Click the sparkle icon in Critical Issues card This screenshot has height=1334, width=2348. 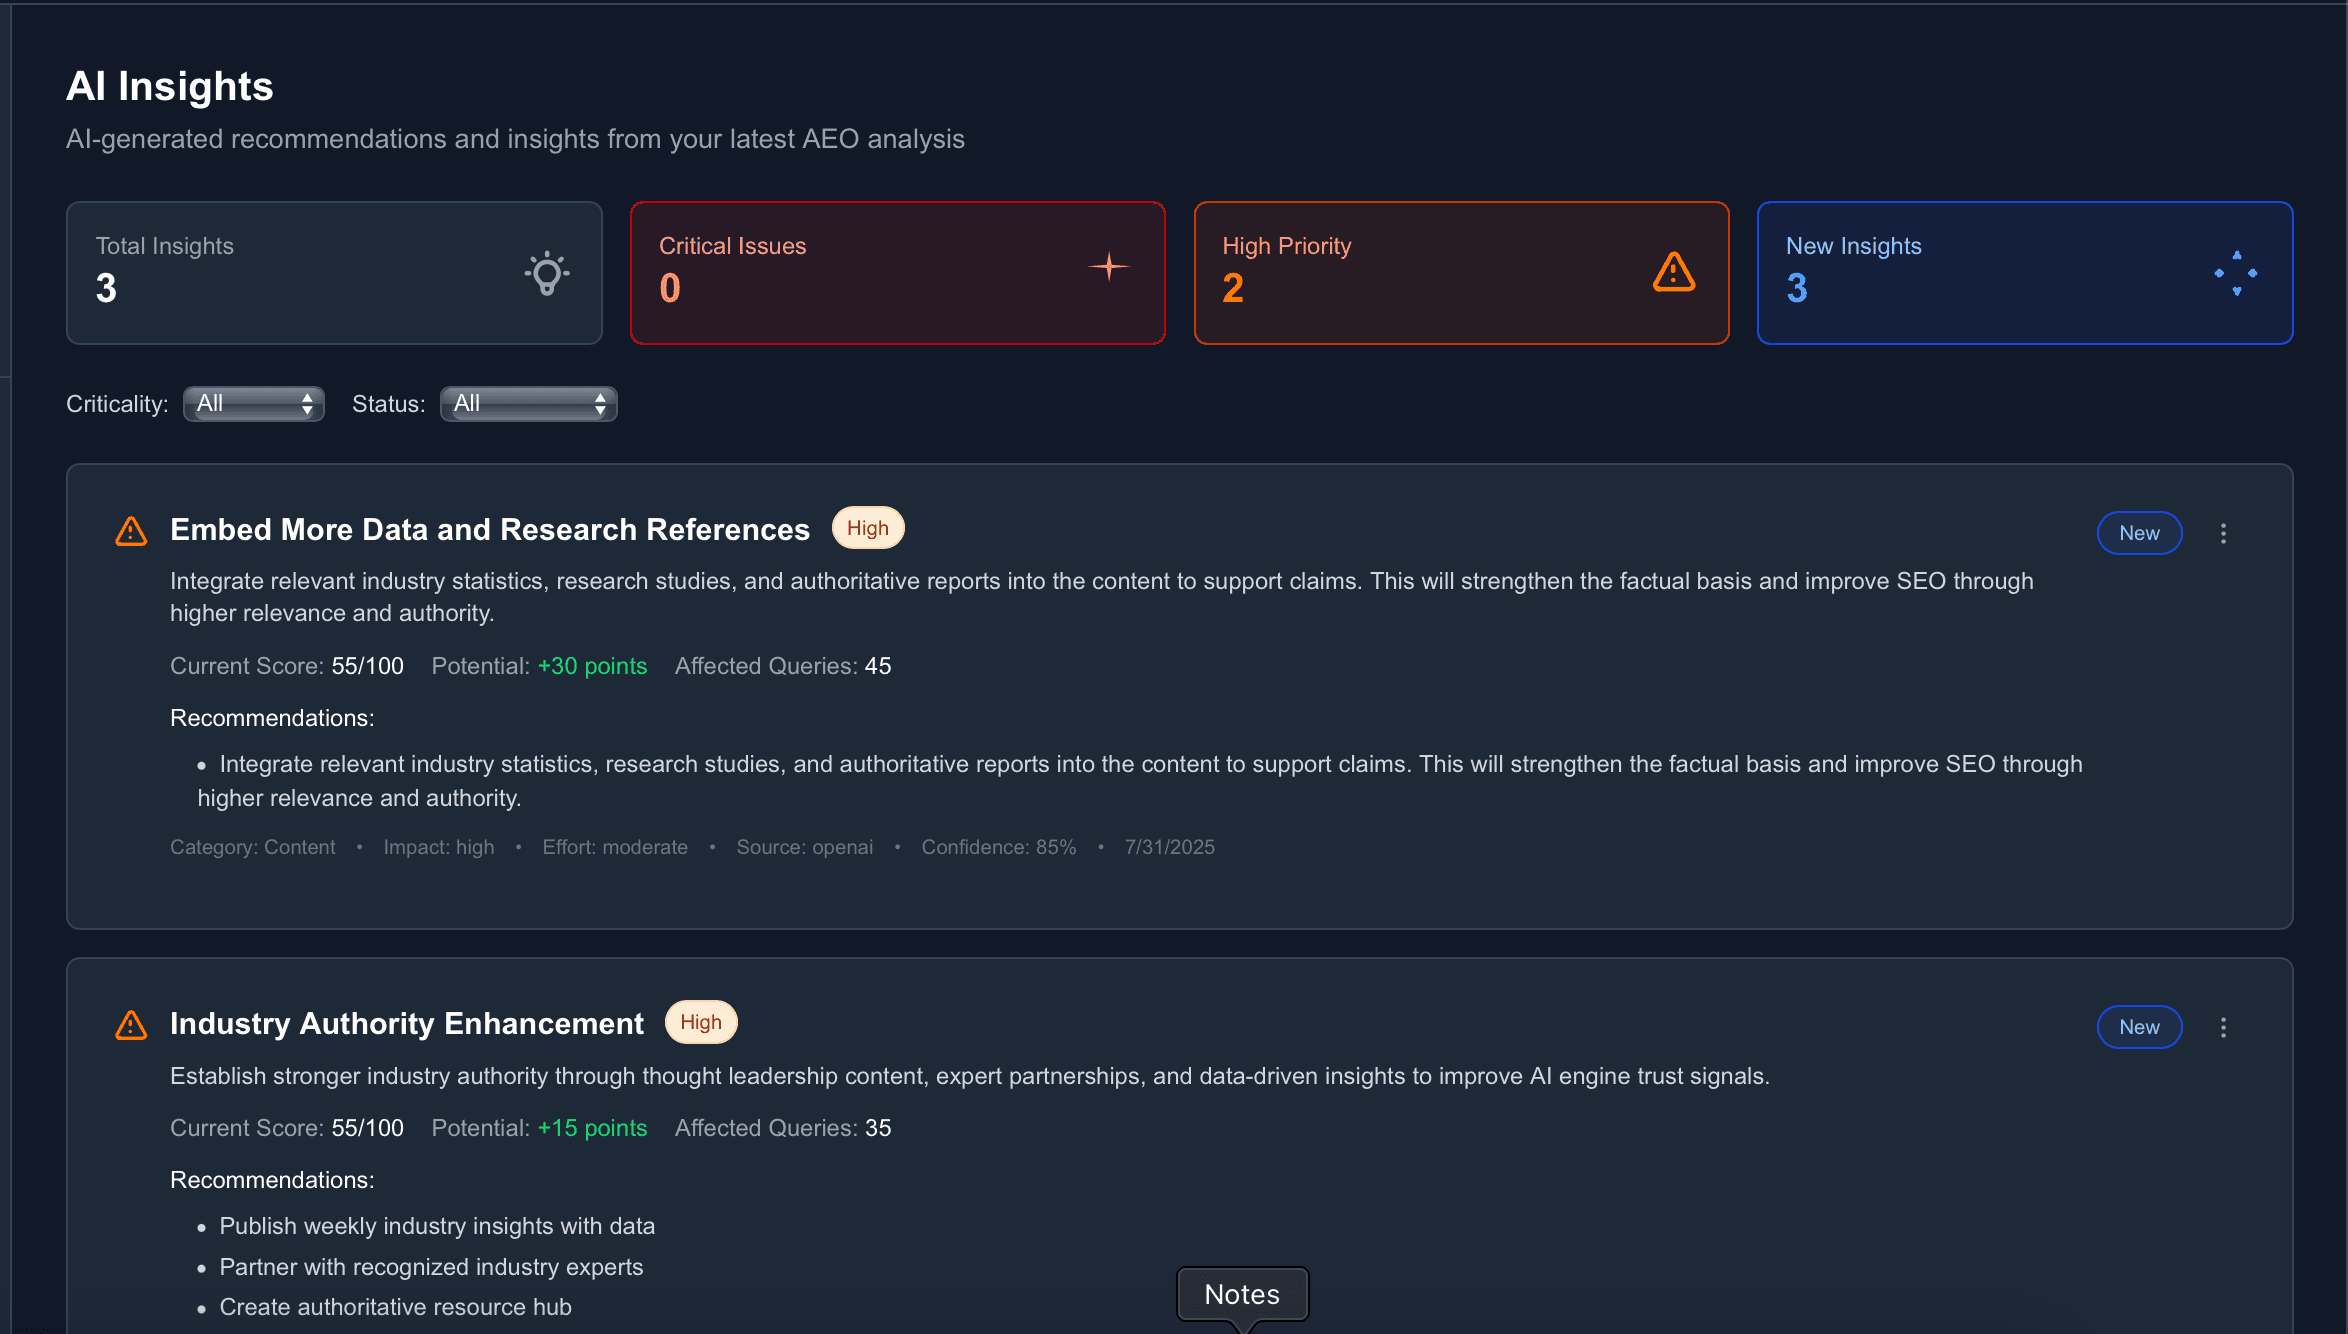point(1109,267)
